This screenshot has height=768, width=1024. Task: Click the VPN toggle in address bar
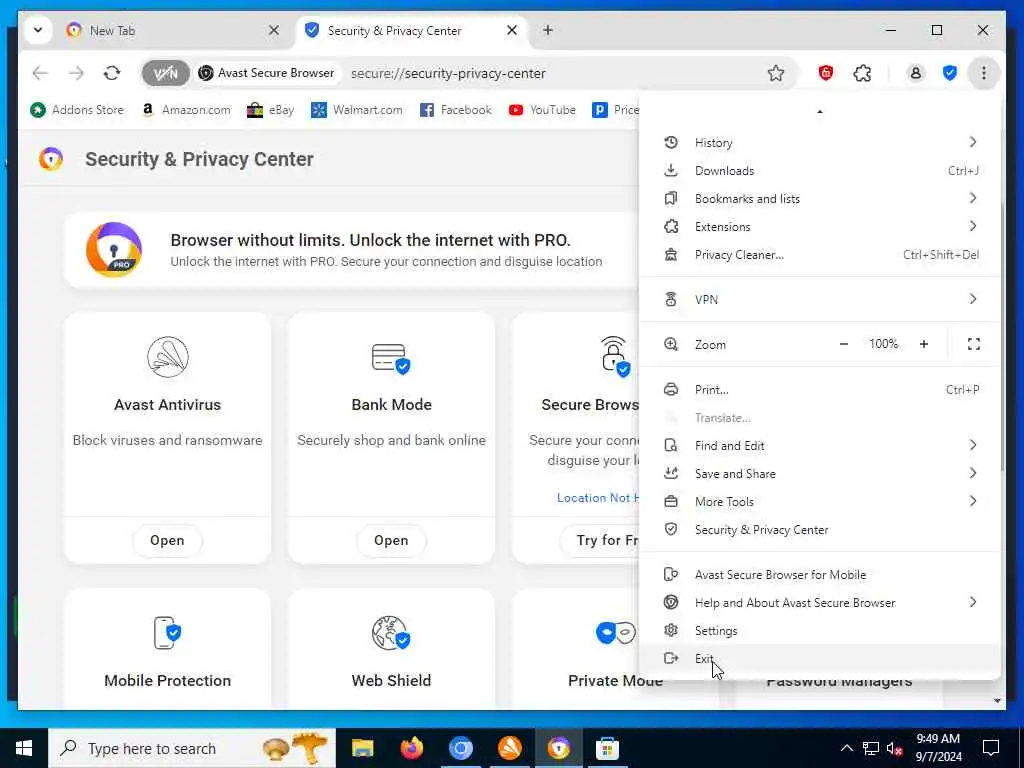[165, 73]
